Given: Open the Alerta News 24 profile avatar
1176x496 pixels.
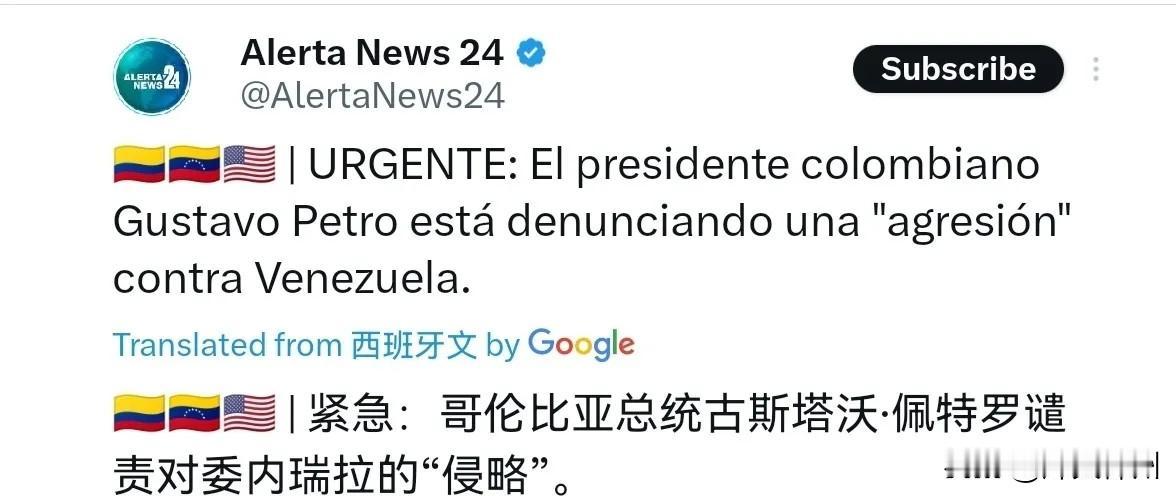Looking at the screenshot, I should [152, 77].
